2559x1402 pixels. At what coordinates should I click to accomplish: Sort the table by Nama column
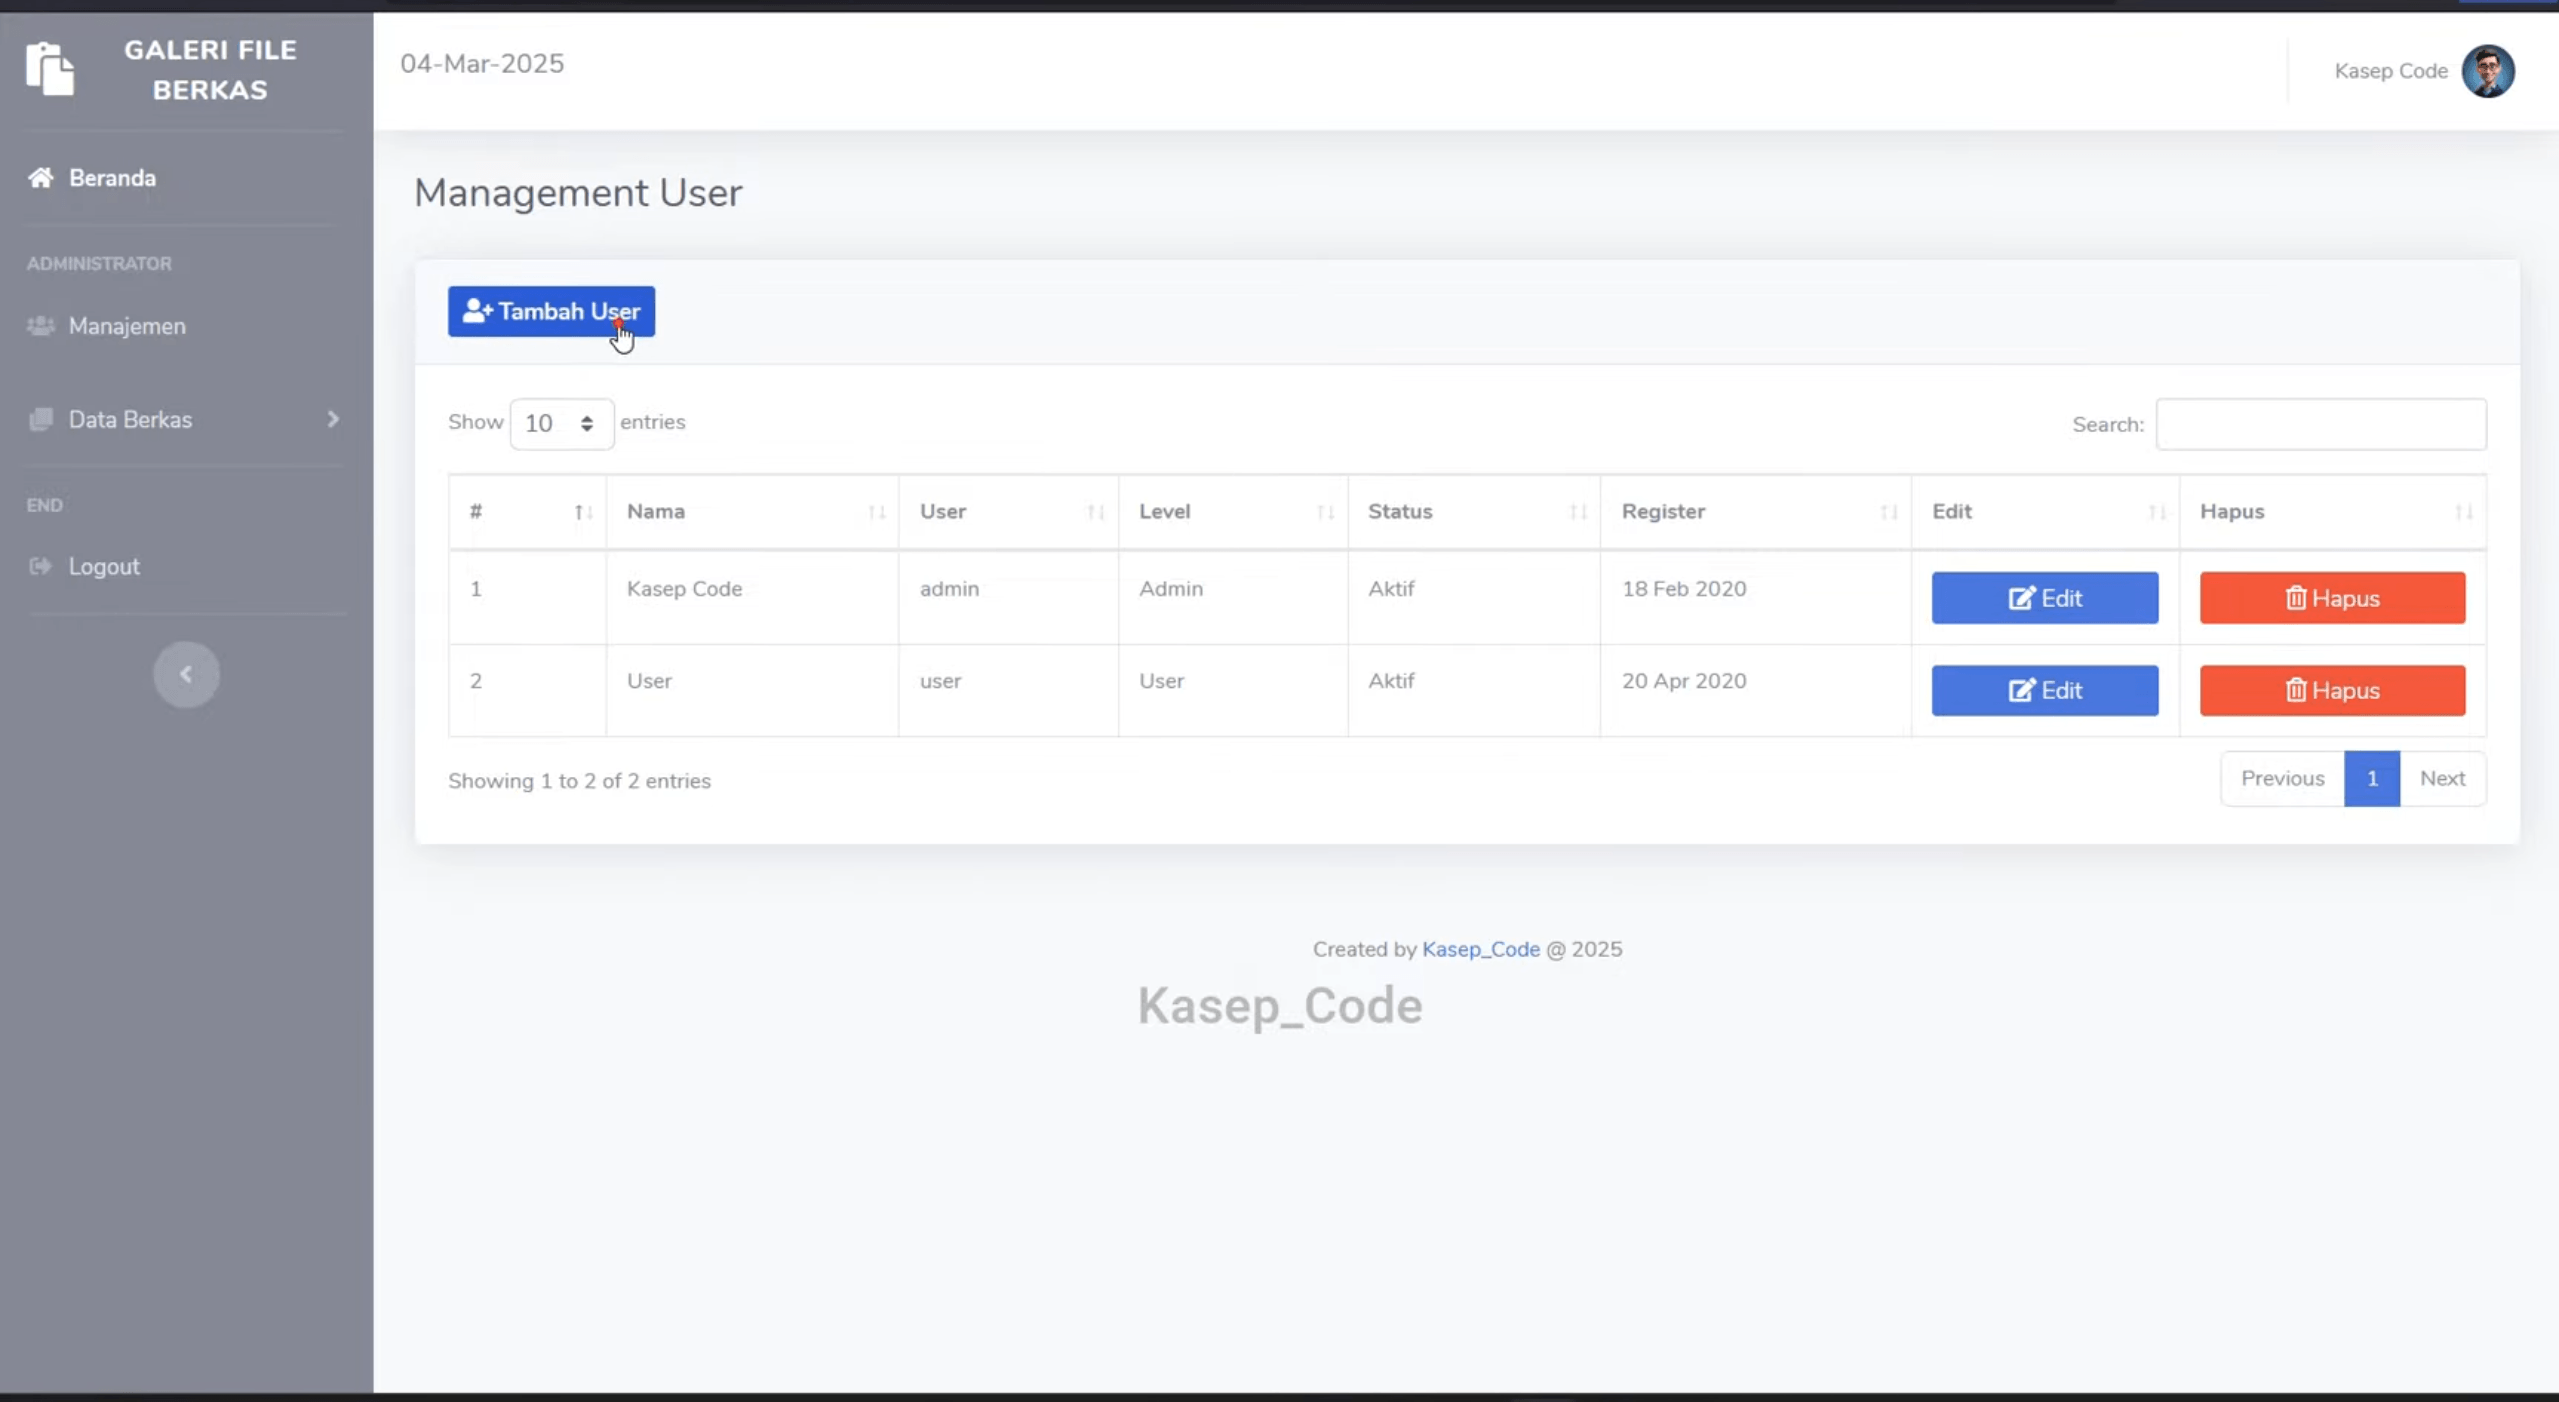752,512
